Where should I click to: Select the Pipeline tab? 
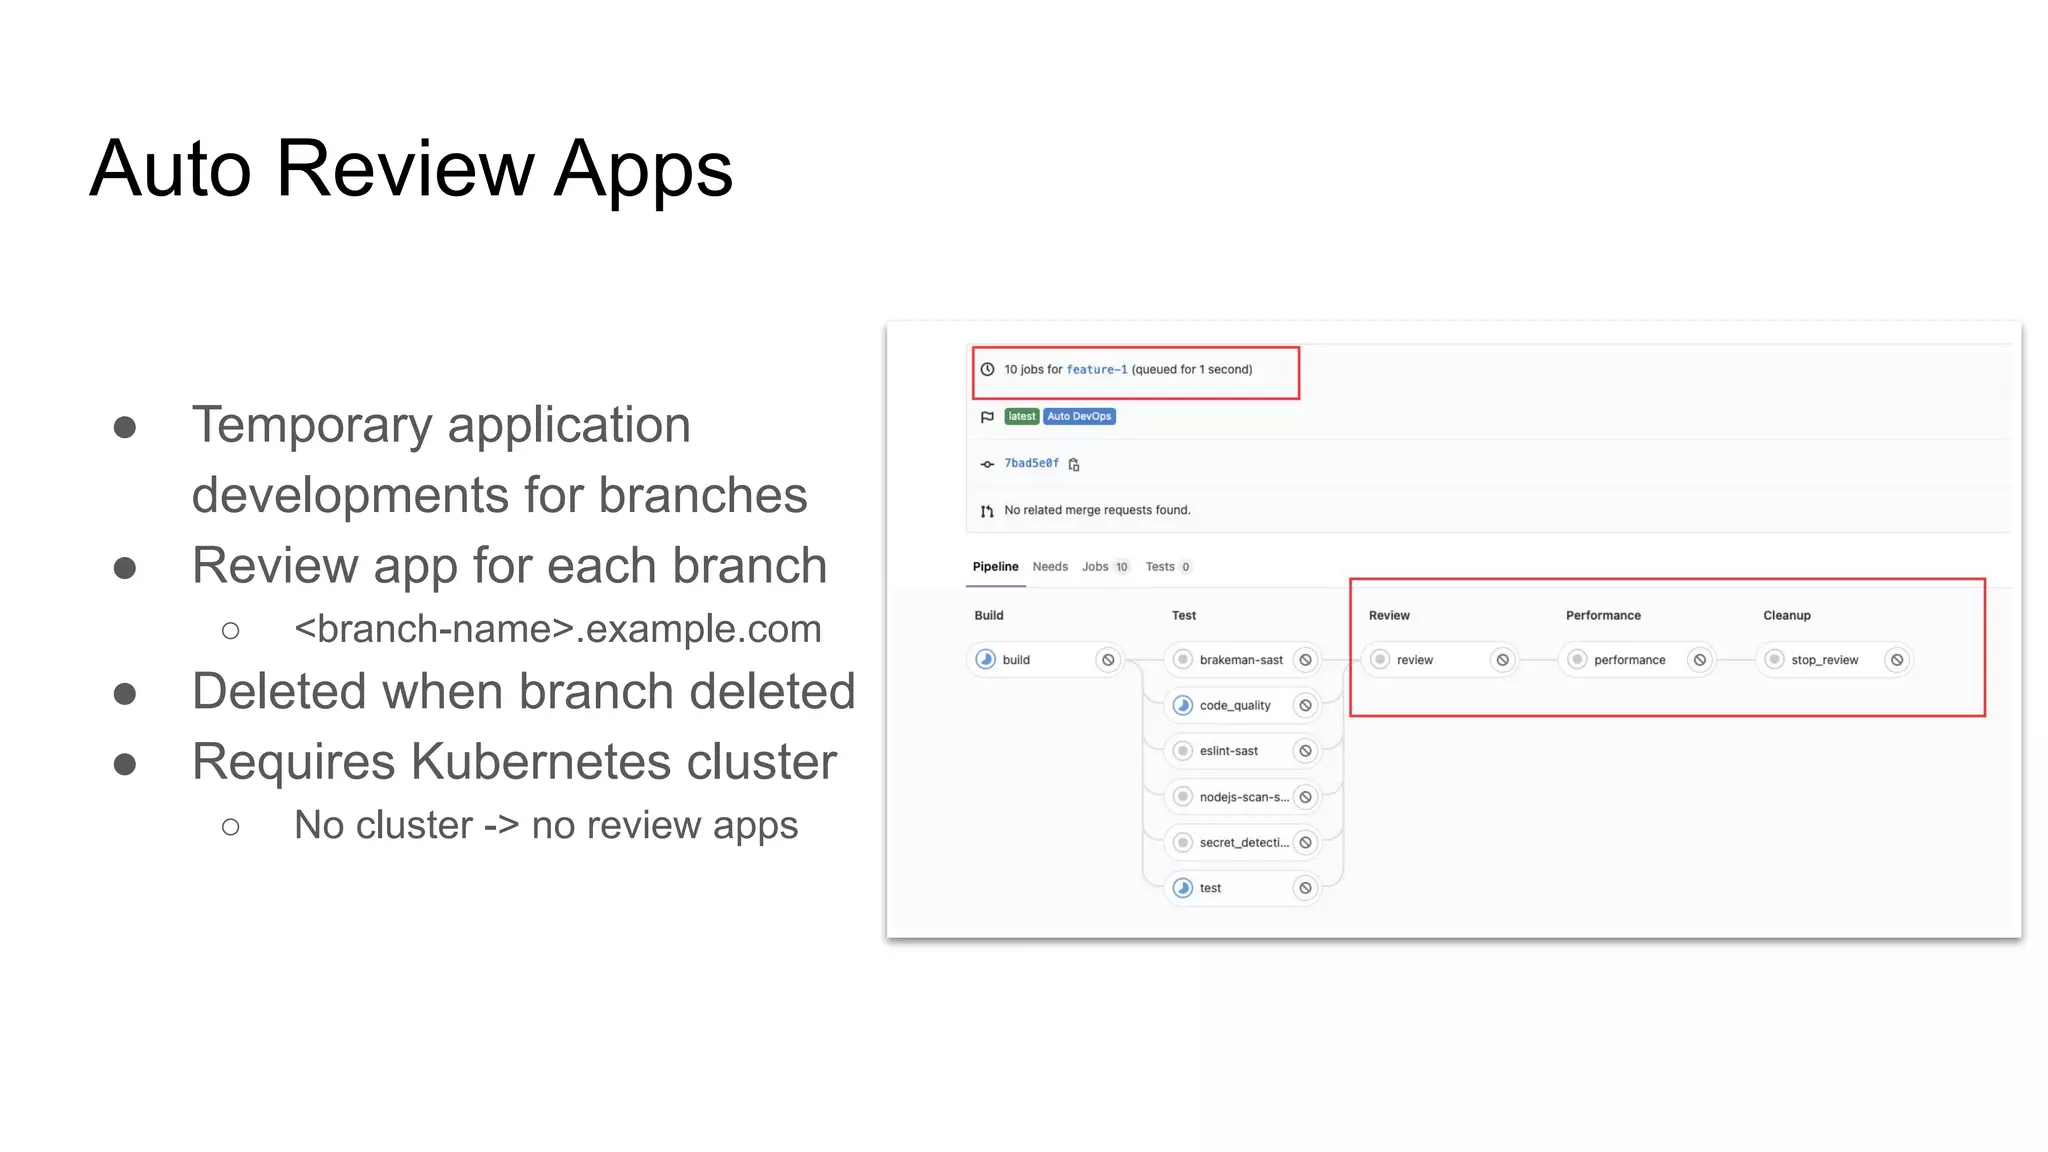tap(995, 567)
